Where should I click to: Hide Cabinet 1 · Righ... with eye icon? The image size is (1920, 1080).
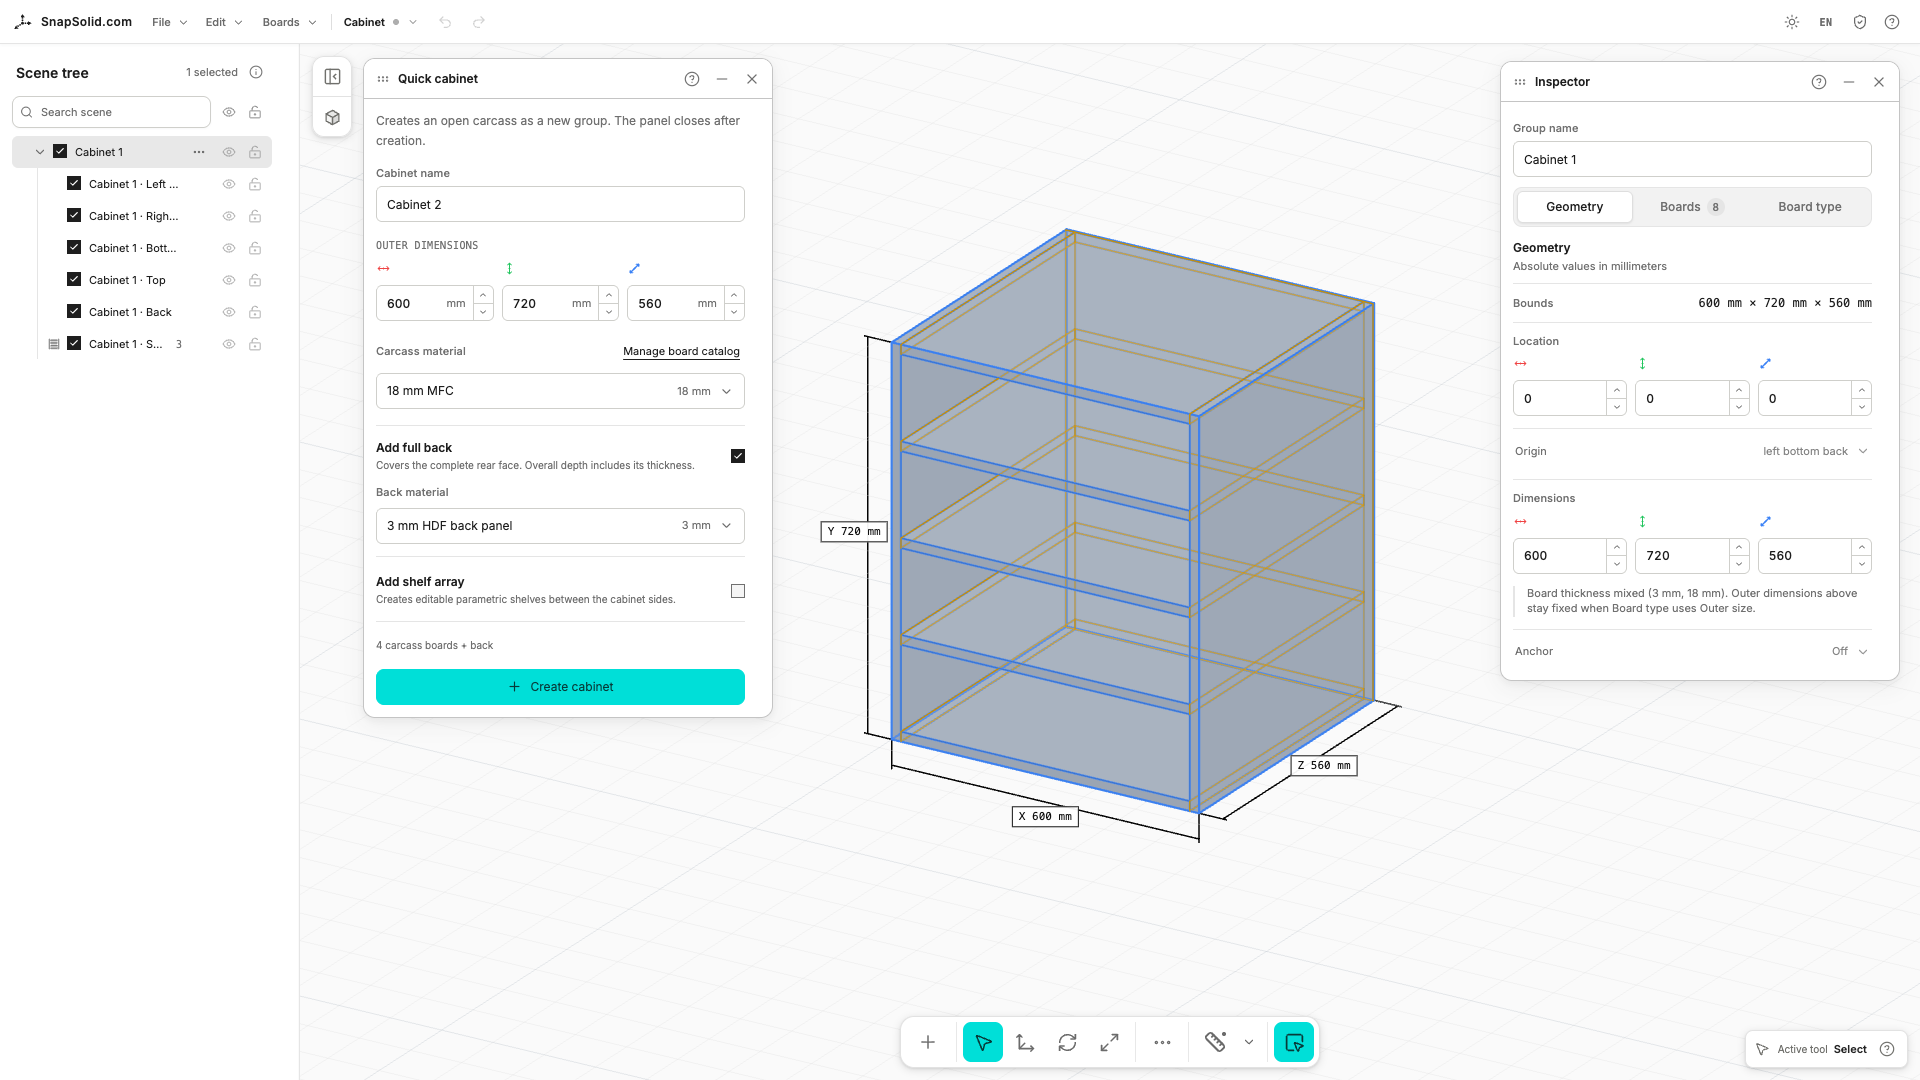pos(229,216)
